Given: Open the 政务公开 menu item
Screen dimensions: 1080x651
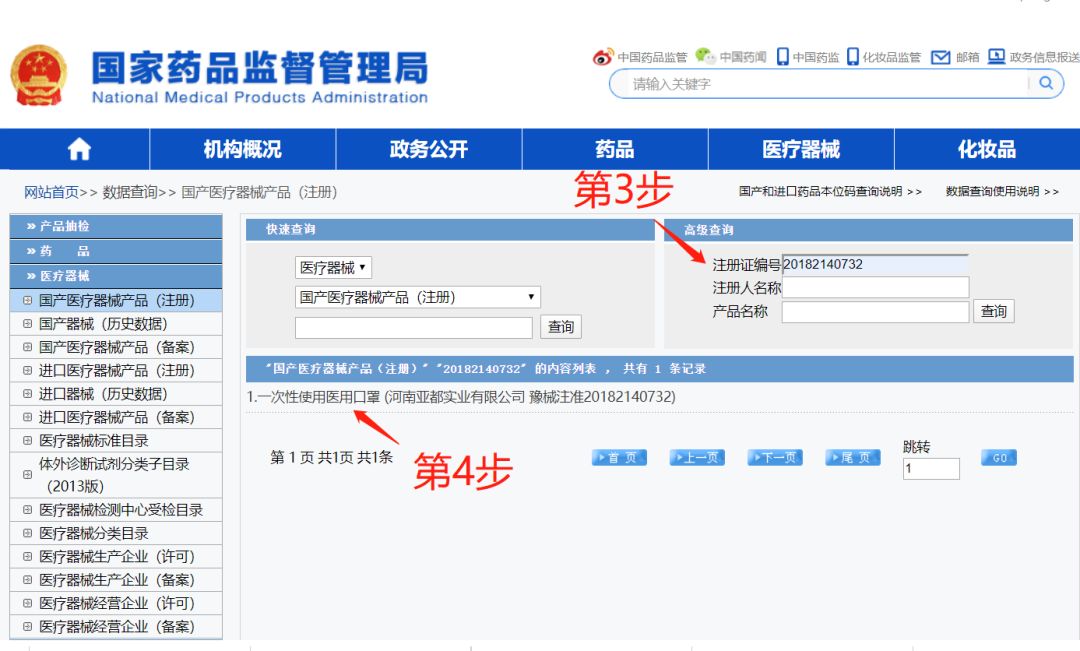Looking at the screenshot, I should (426, 148).
